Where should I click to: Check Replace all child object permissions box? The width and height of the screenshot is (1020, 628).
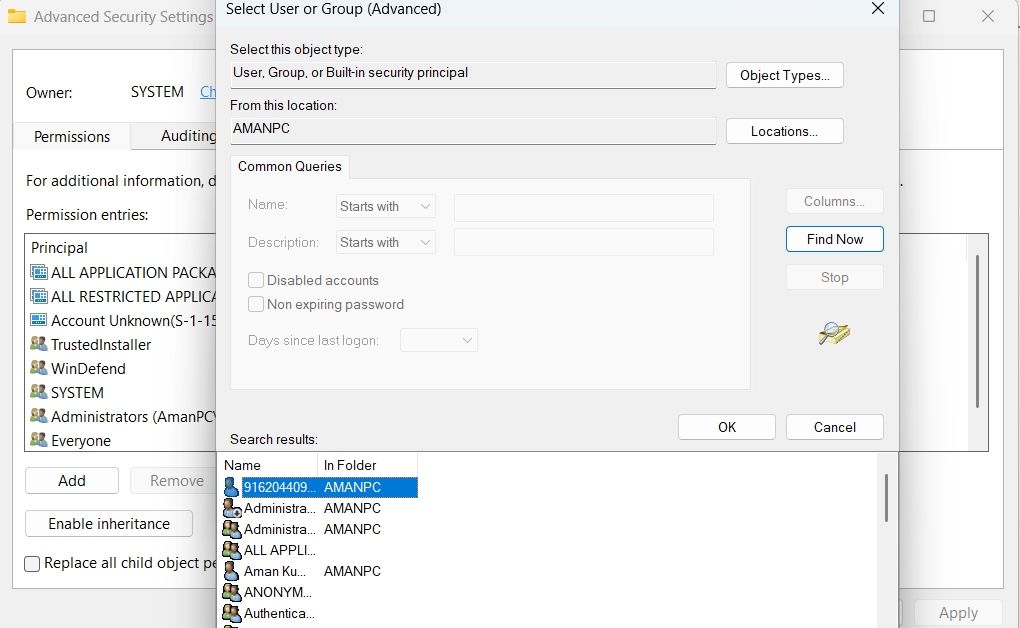pos(33,563)
